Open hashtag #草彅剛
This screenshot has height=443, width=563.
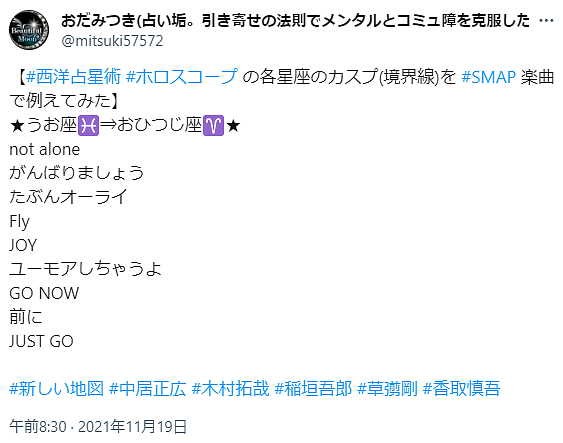pos(387,388)
